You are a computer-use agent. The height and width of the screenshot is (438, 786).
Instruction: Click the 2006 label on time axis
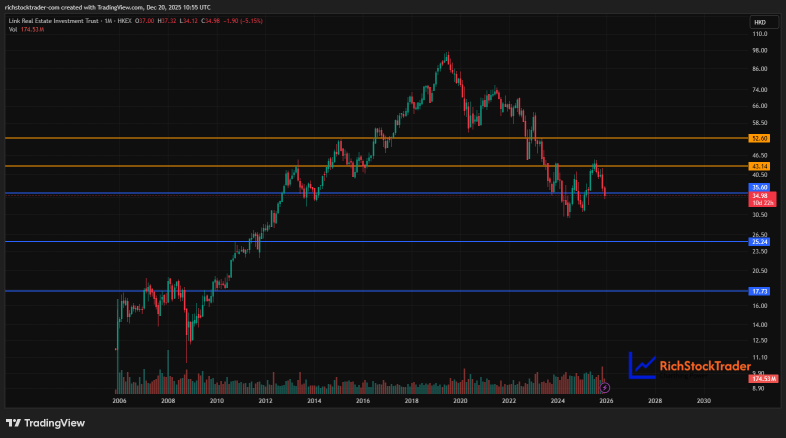point(119,400)
